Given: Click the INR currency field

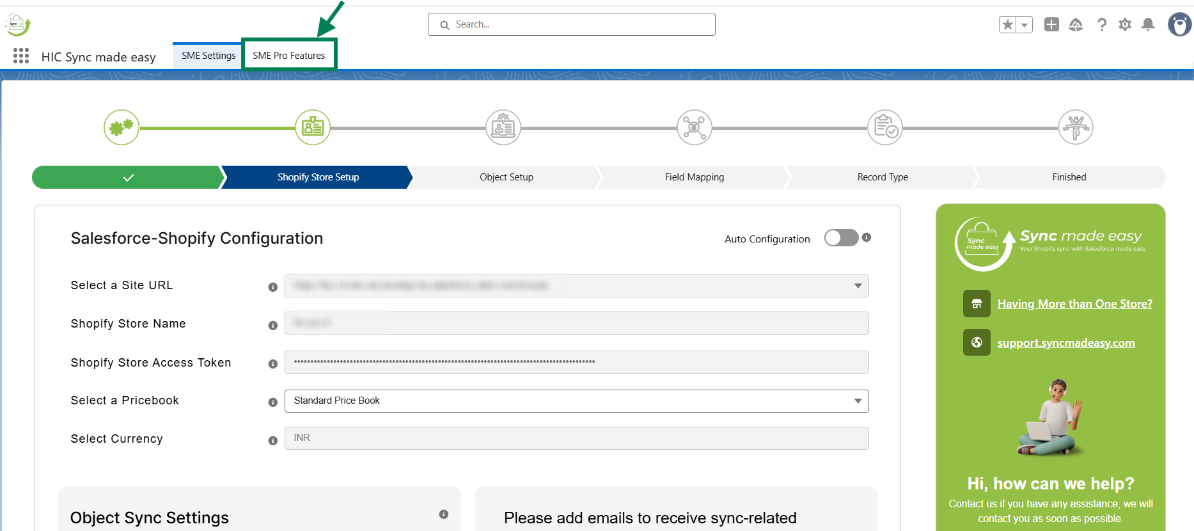Looking at the screenshot, I should 576,439.
